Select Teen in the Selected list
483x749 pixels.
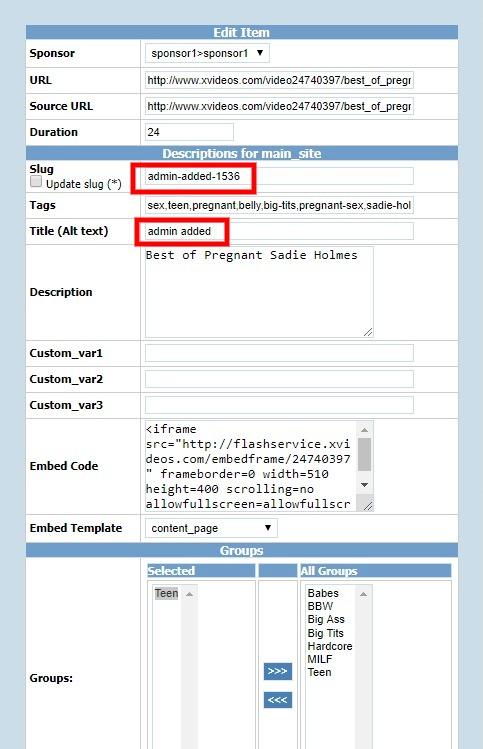(166, 593)
